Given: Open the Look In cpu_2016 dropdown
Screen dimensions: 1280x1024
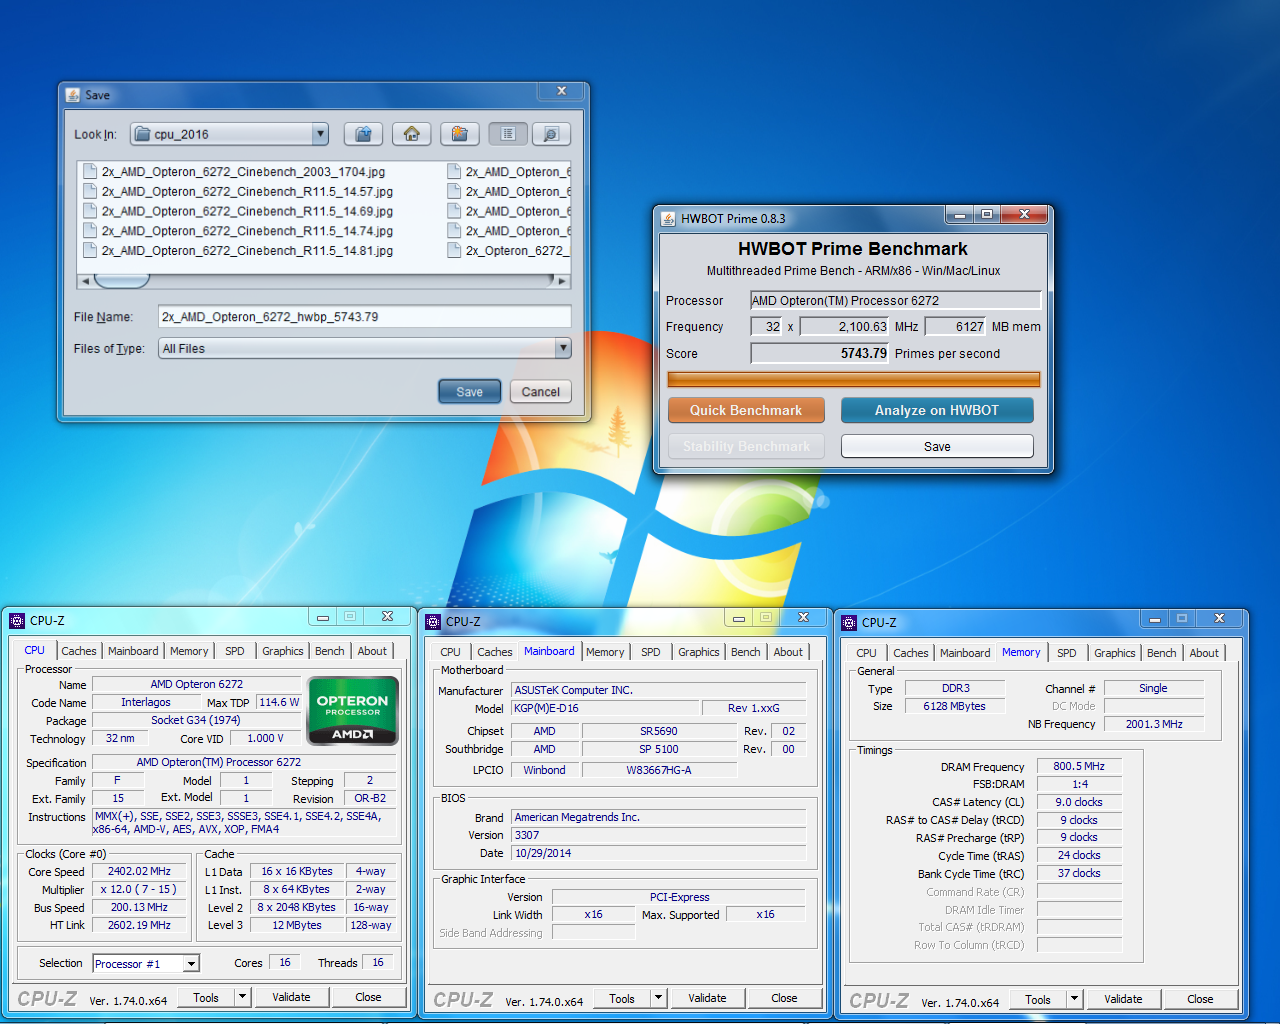Looking at the screenshot, I should coord(320,134).
